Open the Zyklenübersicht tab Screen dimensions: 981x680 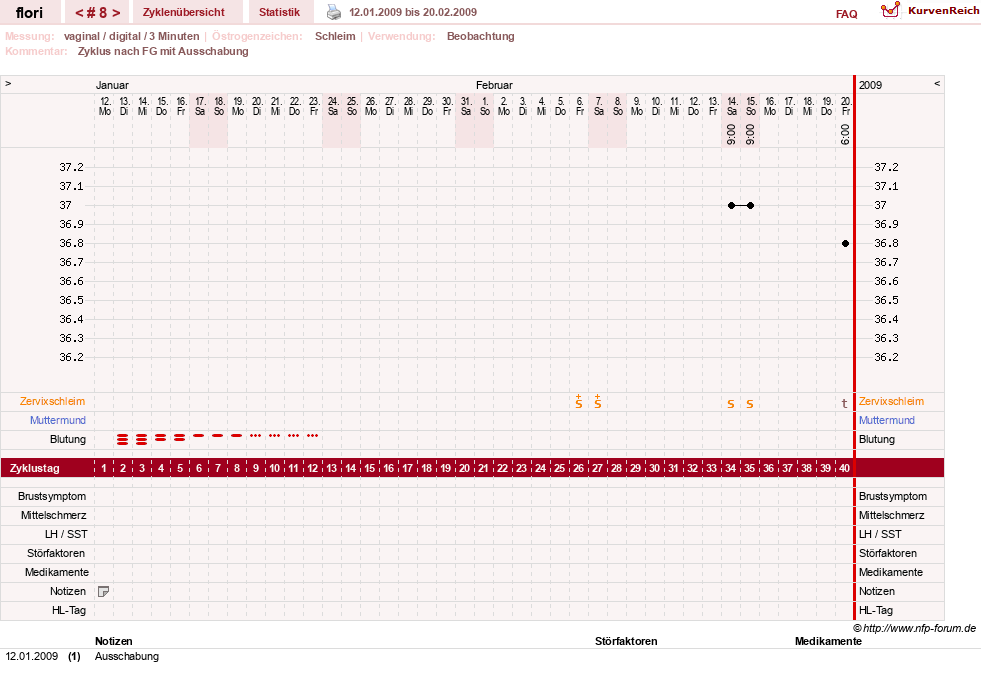pyautogui.click(x=184, y=12)
